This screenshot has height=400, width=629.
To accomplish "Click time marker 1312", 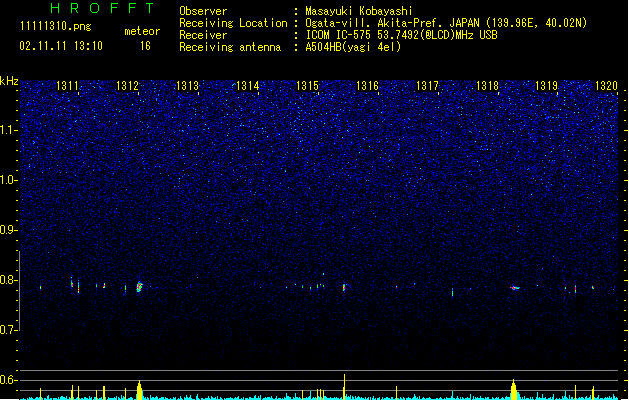I will point(127,85).
